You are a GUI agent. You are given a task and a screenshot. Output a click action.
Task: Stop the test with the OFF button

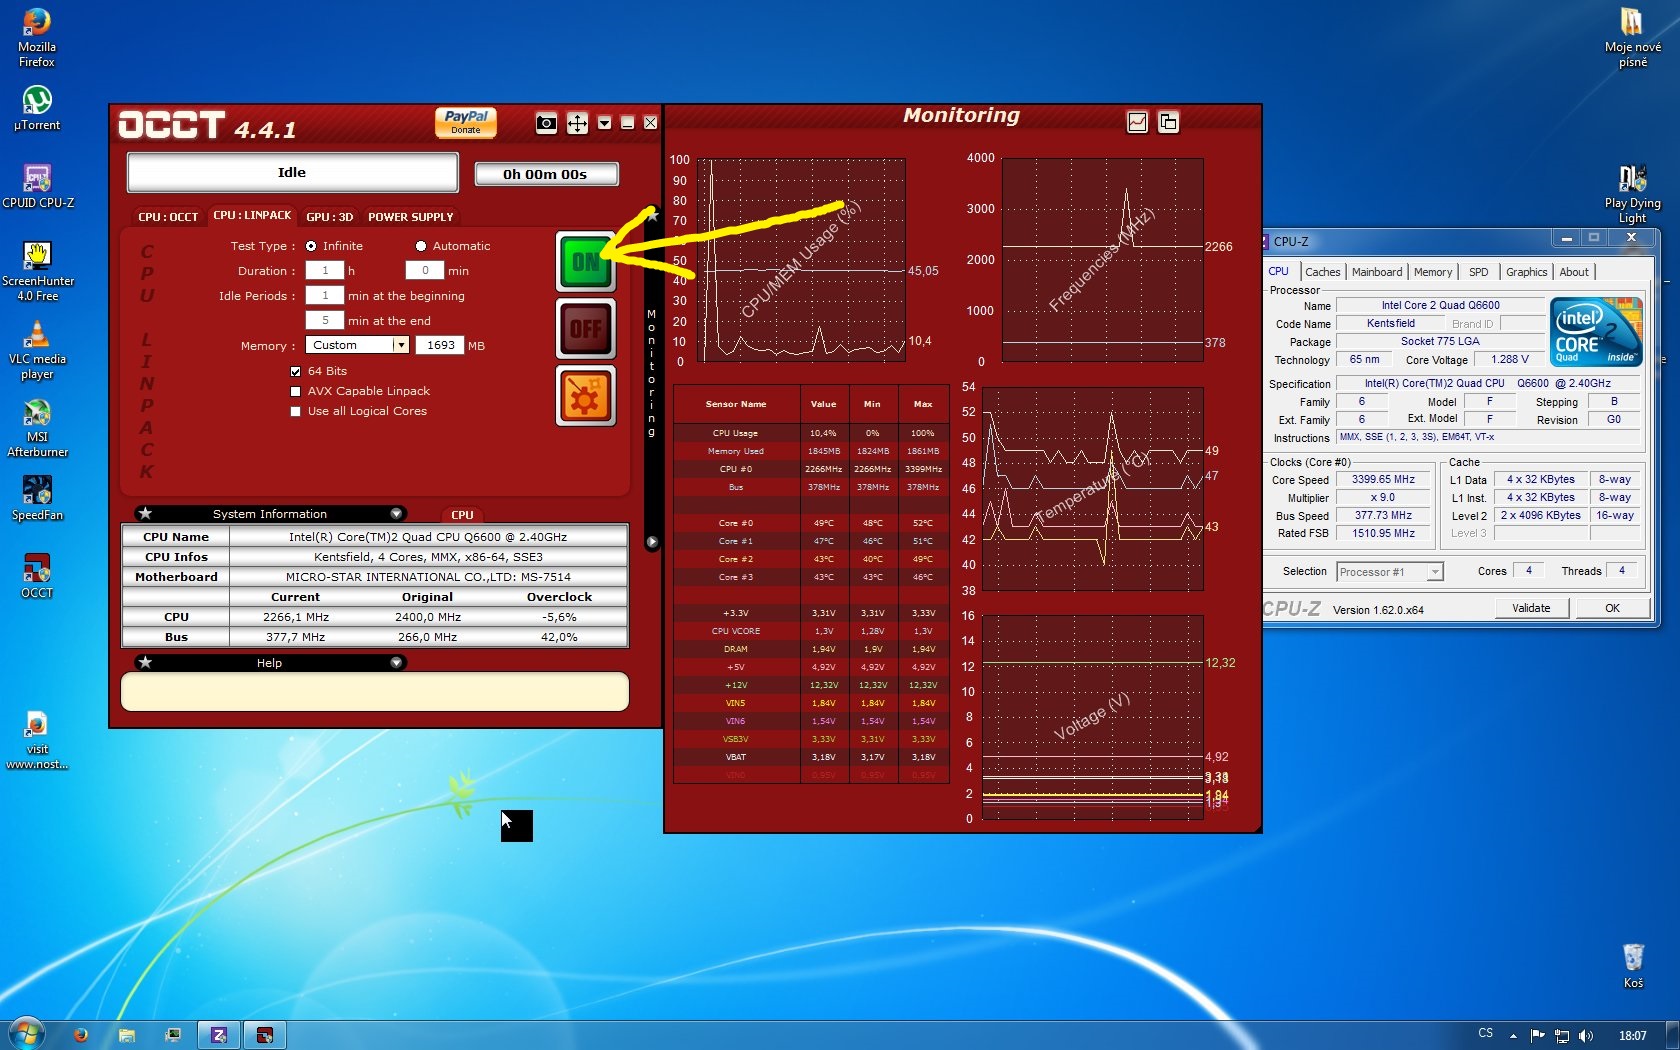[586, 328]
